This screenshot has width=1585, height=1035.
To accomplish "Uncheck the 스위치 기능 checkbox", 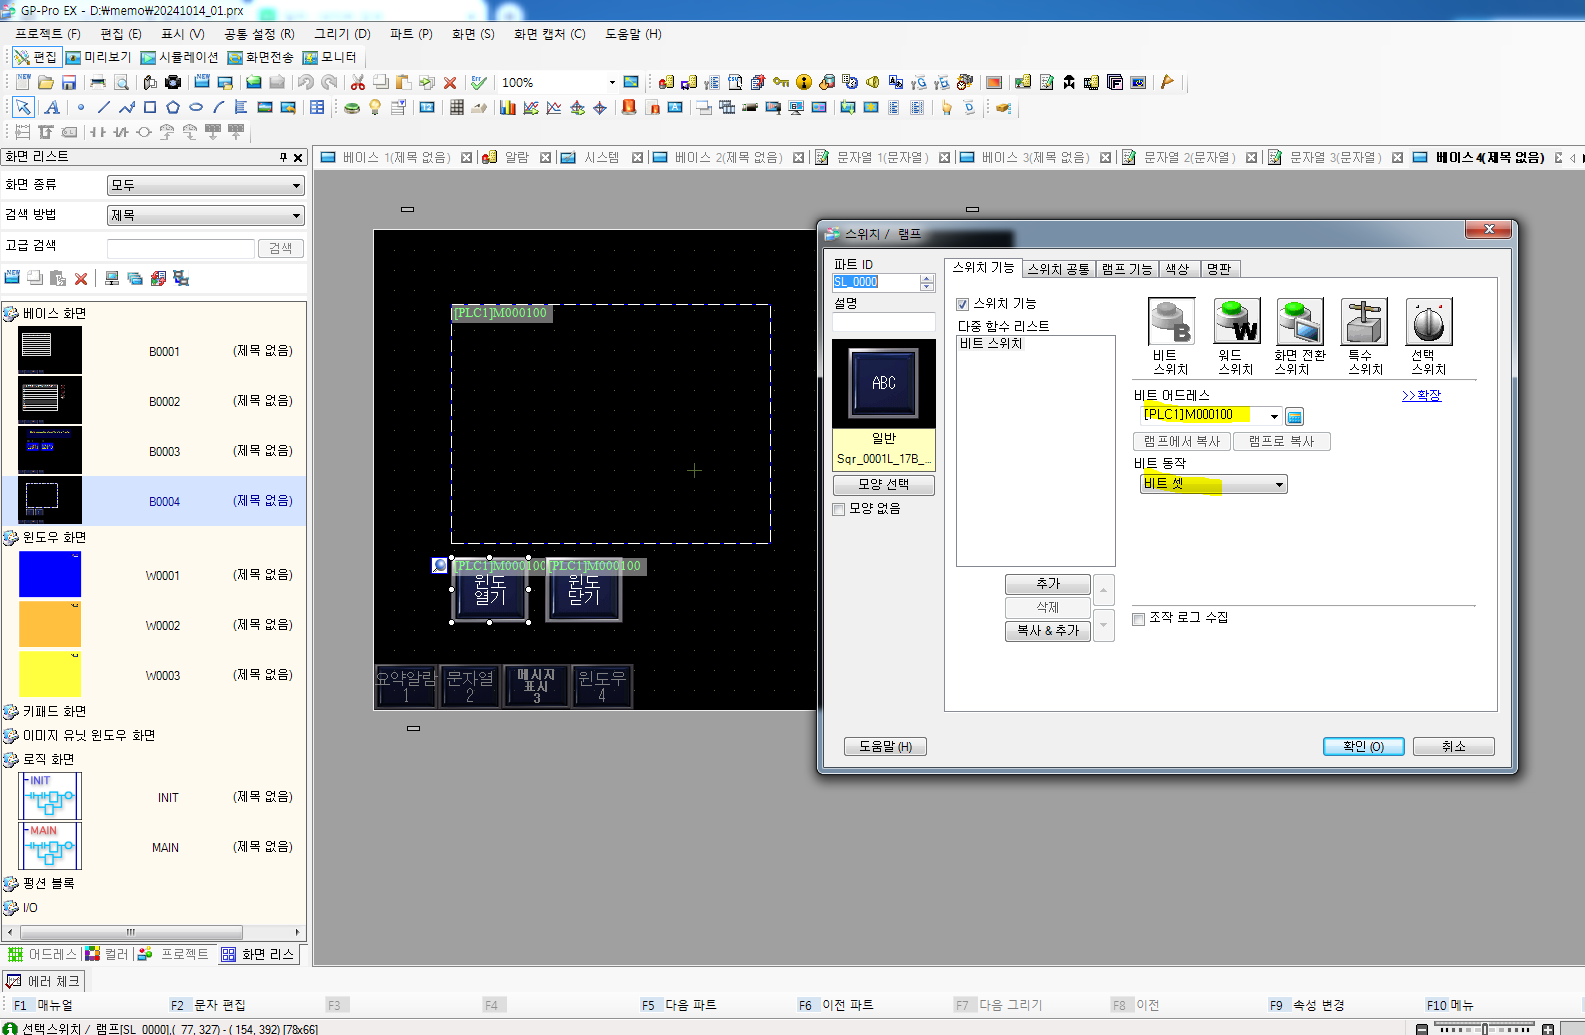I will coord(962,304).
